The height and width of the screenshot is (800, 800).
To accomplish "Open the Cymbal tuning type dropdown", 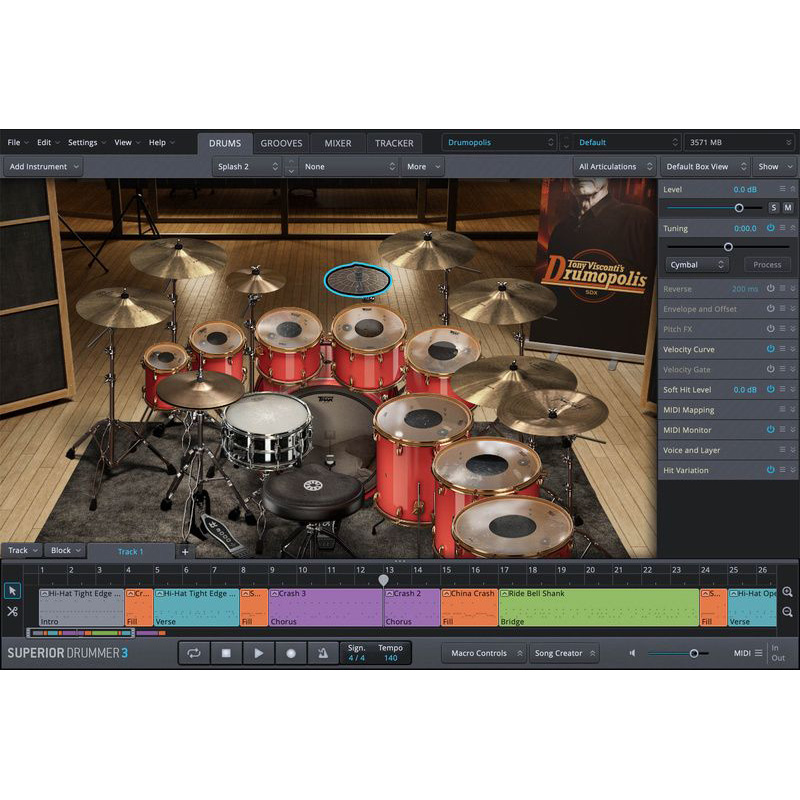I will pos(697,264).
